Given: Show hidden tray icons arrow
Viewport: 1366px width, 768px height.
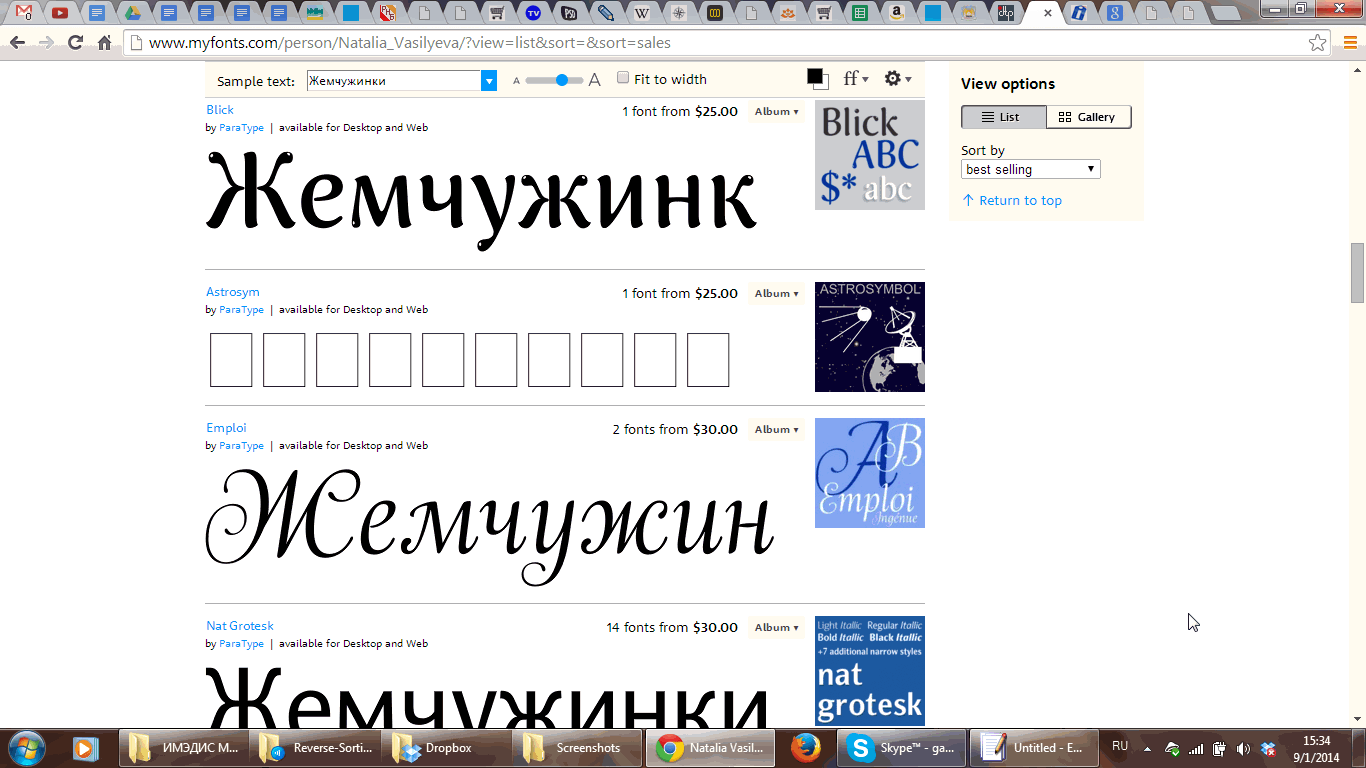Looking at the screenshot, I should [x=1147, y=748].
